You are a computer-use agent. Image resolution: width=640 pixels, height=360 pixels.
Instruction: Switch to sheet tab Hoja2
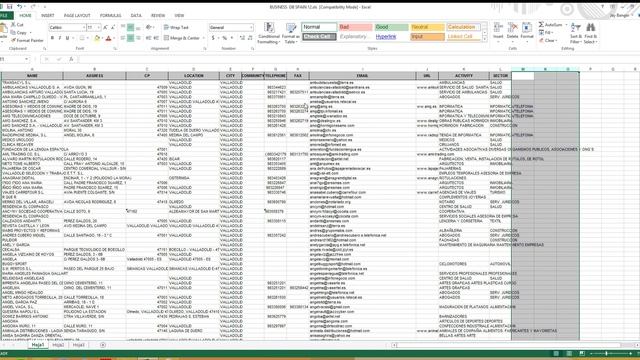point(58,345)
